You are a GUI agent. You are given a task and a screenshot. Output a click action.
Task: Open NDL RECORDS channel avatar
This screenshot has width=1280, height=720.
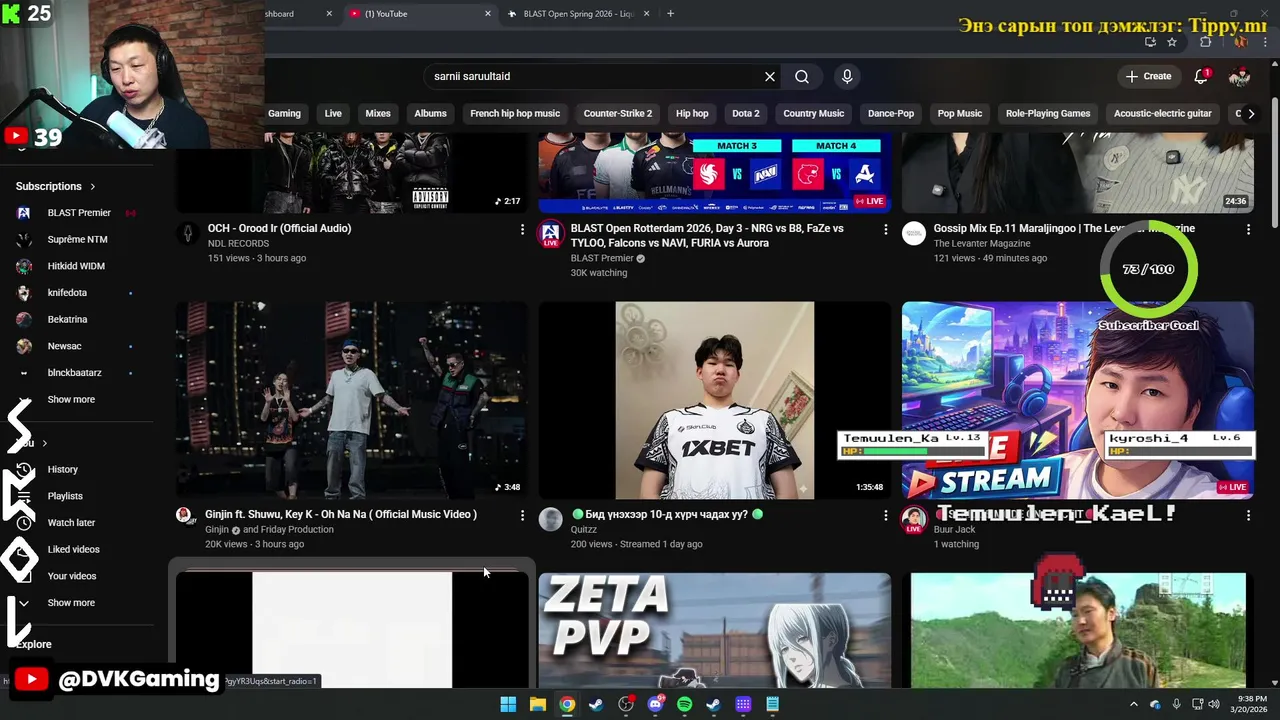(x=187, y=234)
